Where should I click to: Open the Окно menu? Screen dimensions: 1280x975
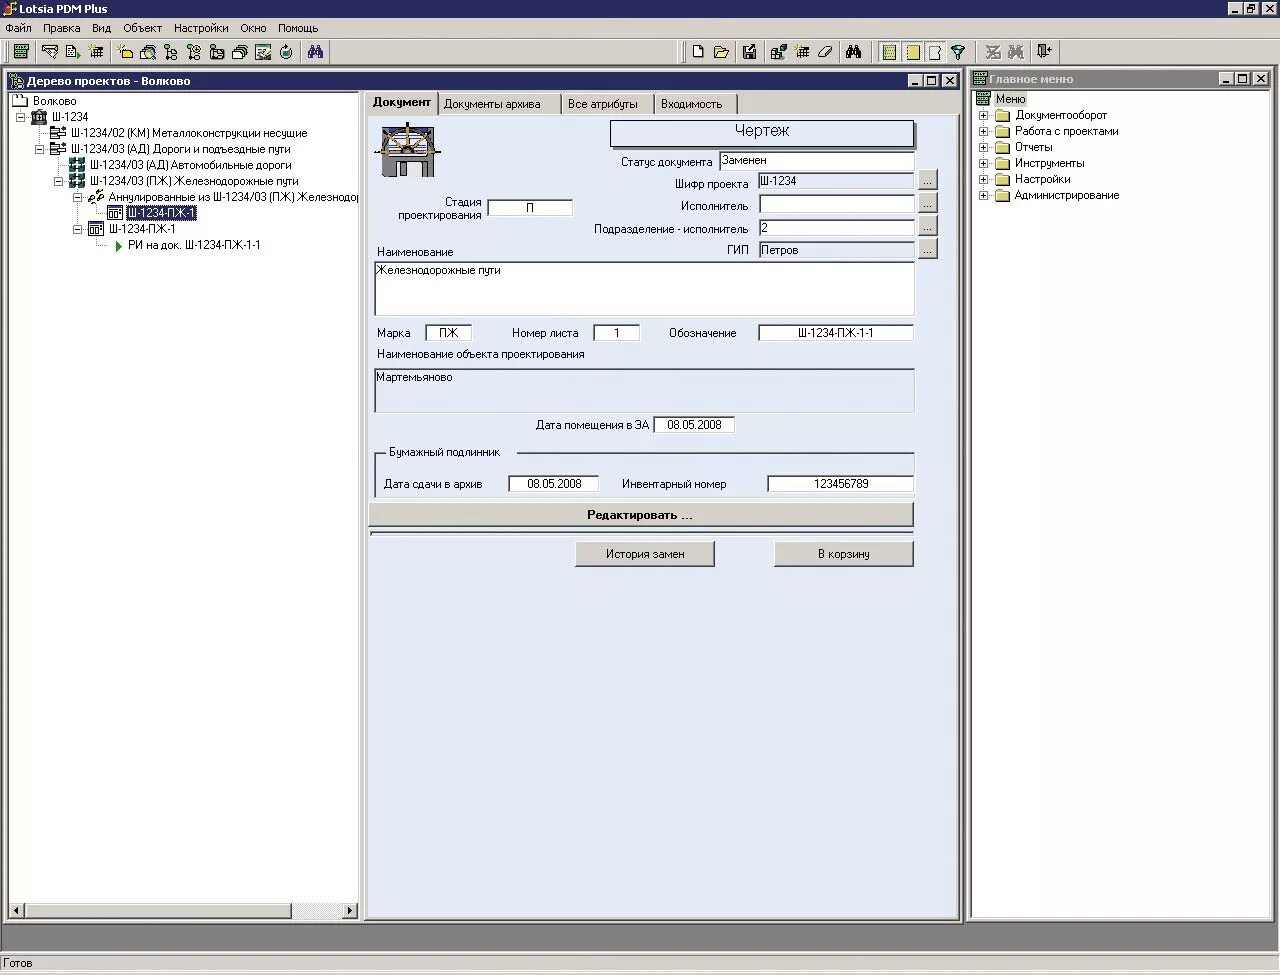pos(253,28)
